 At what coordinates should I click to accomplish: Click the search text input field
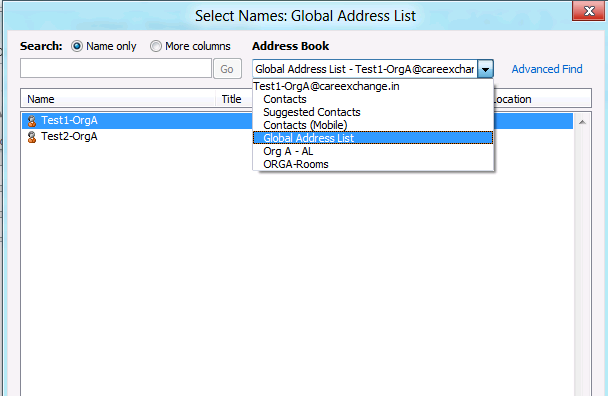pos(116,68)
